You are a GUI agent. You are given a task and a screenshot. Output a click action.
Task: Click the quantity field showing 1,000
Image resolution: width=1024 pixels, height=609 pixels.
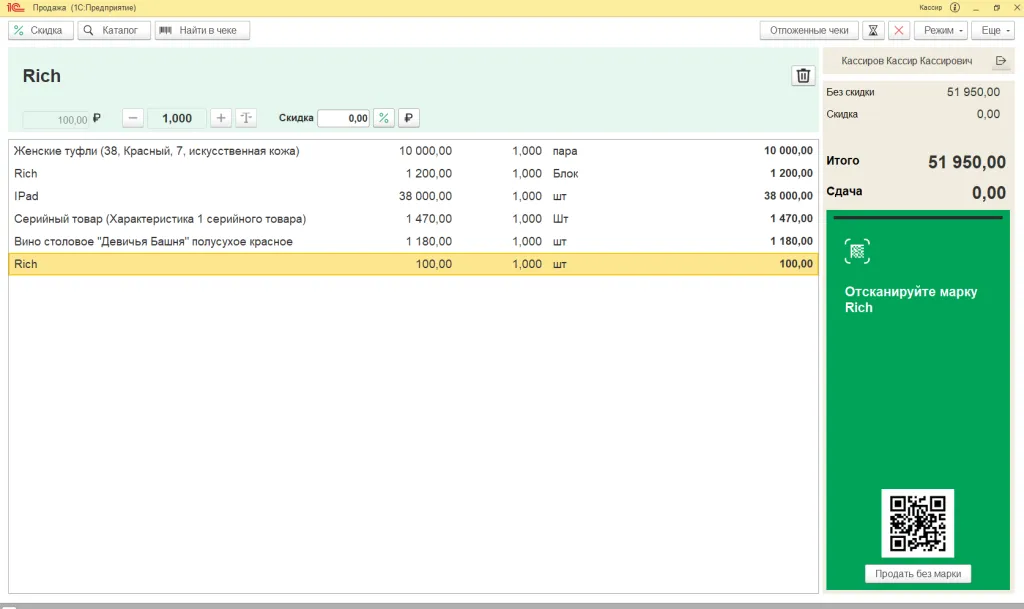pyautogui.click(x=177, y=118)
